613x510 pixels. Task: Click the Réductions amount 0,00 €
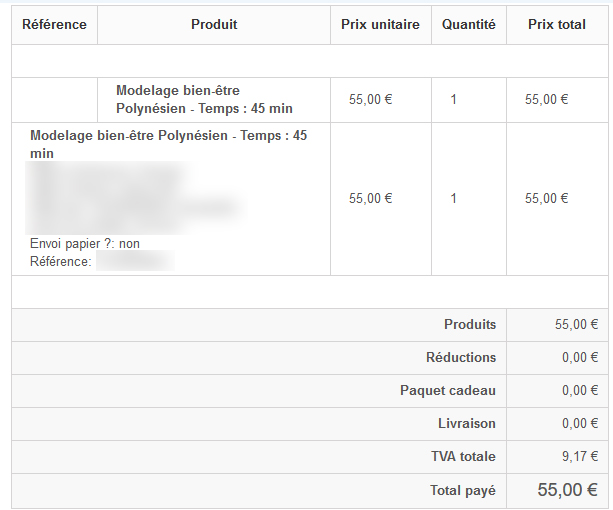[579, 357]
